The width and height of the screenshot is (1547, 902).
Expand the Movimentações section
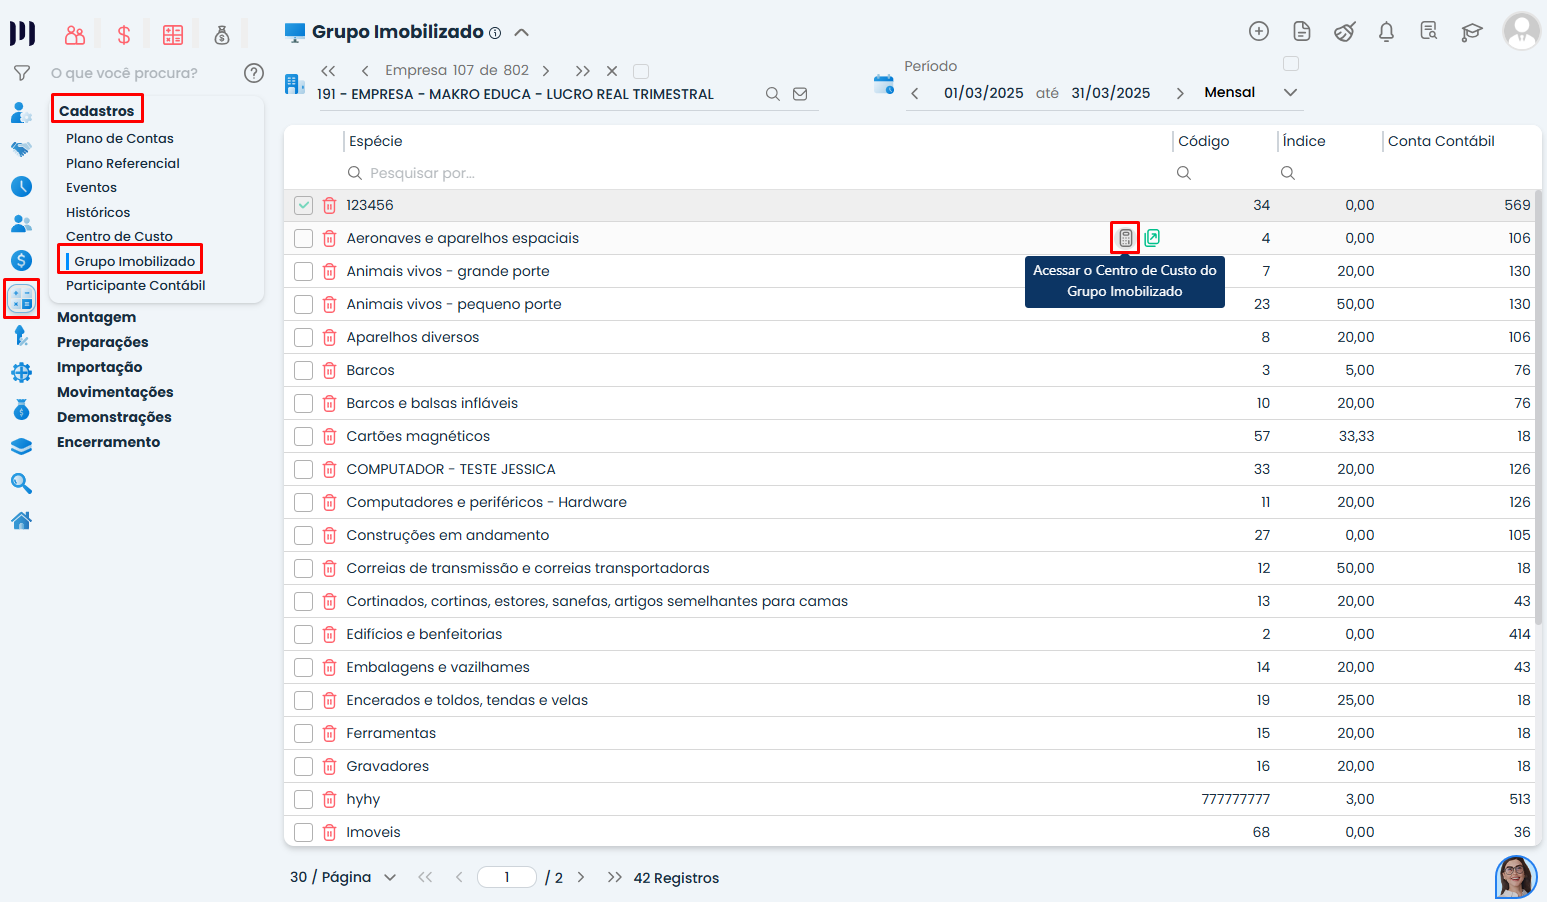point(115,392)
